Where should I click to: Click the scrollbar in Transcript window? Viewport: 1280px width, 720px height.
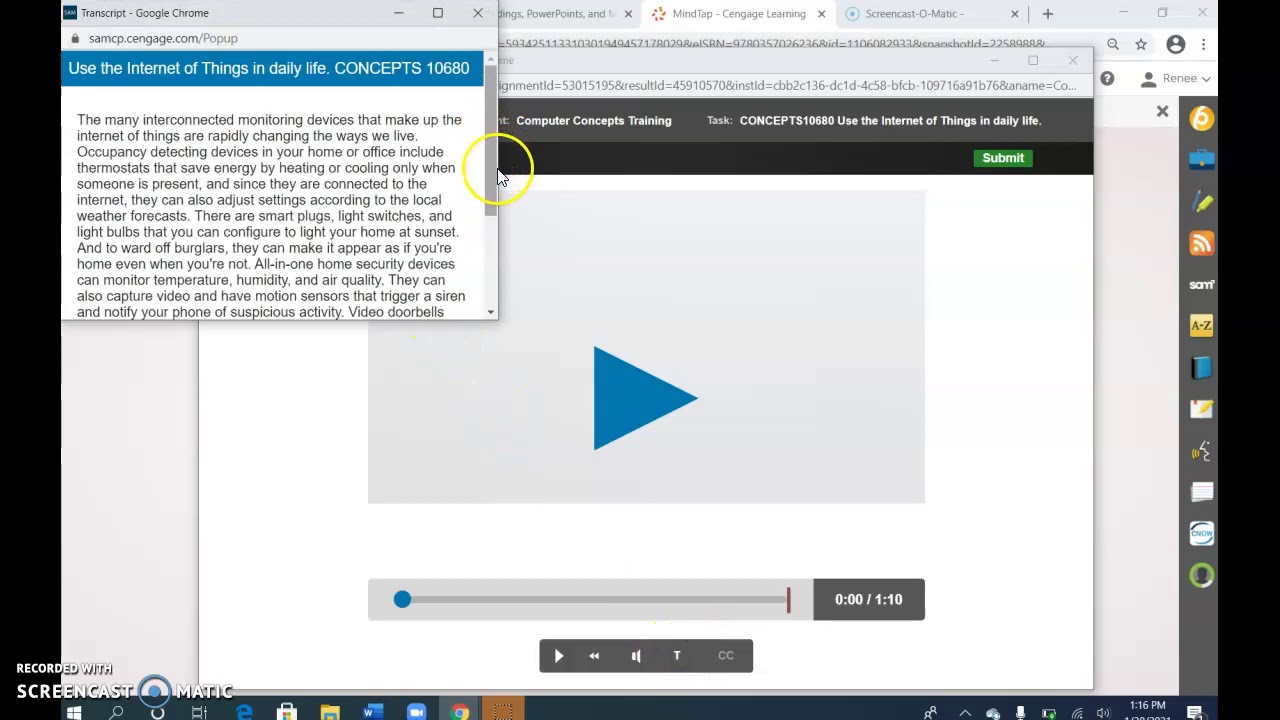coord(490,140)
